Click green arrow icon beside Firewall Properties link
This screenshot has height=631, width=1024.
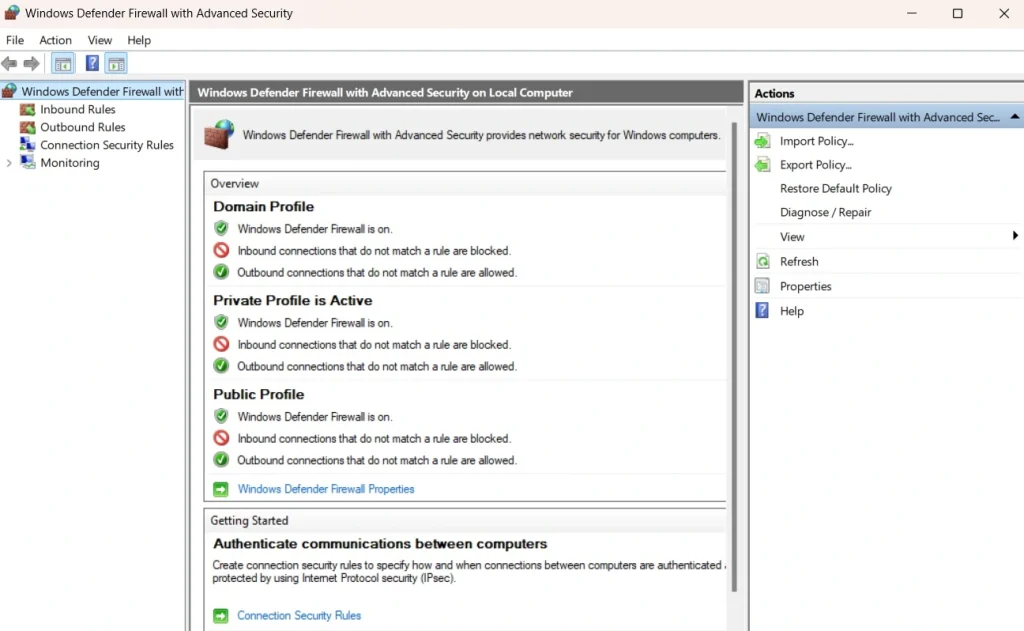point(221,489)
